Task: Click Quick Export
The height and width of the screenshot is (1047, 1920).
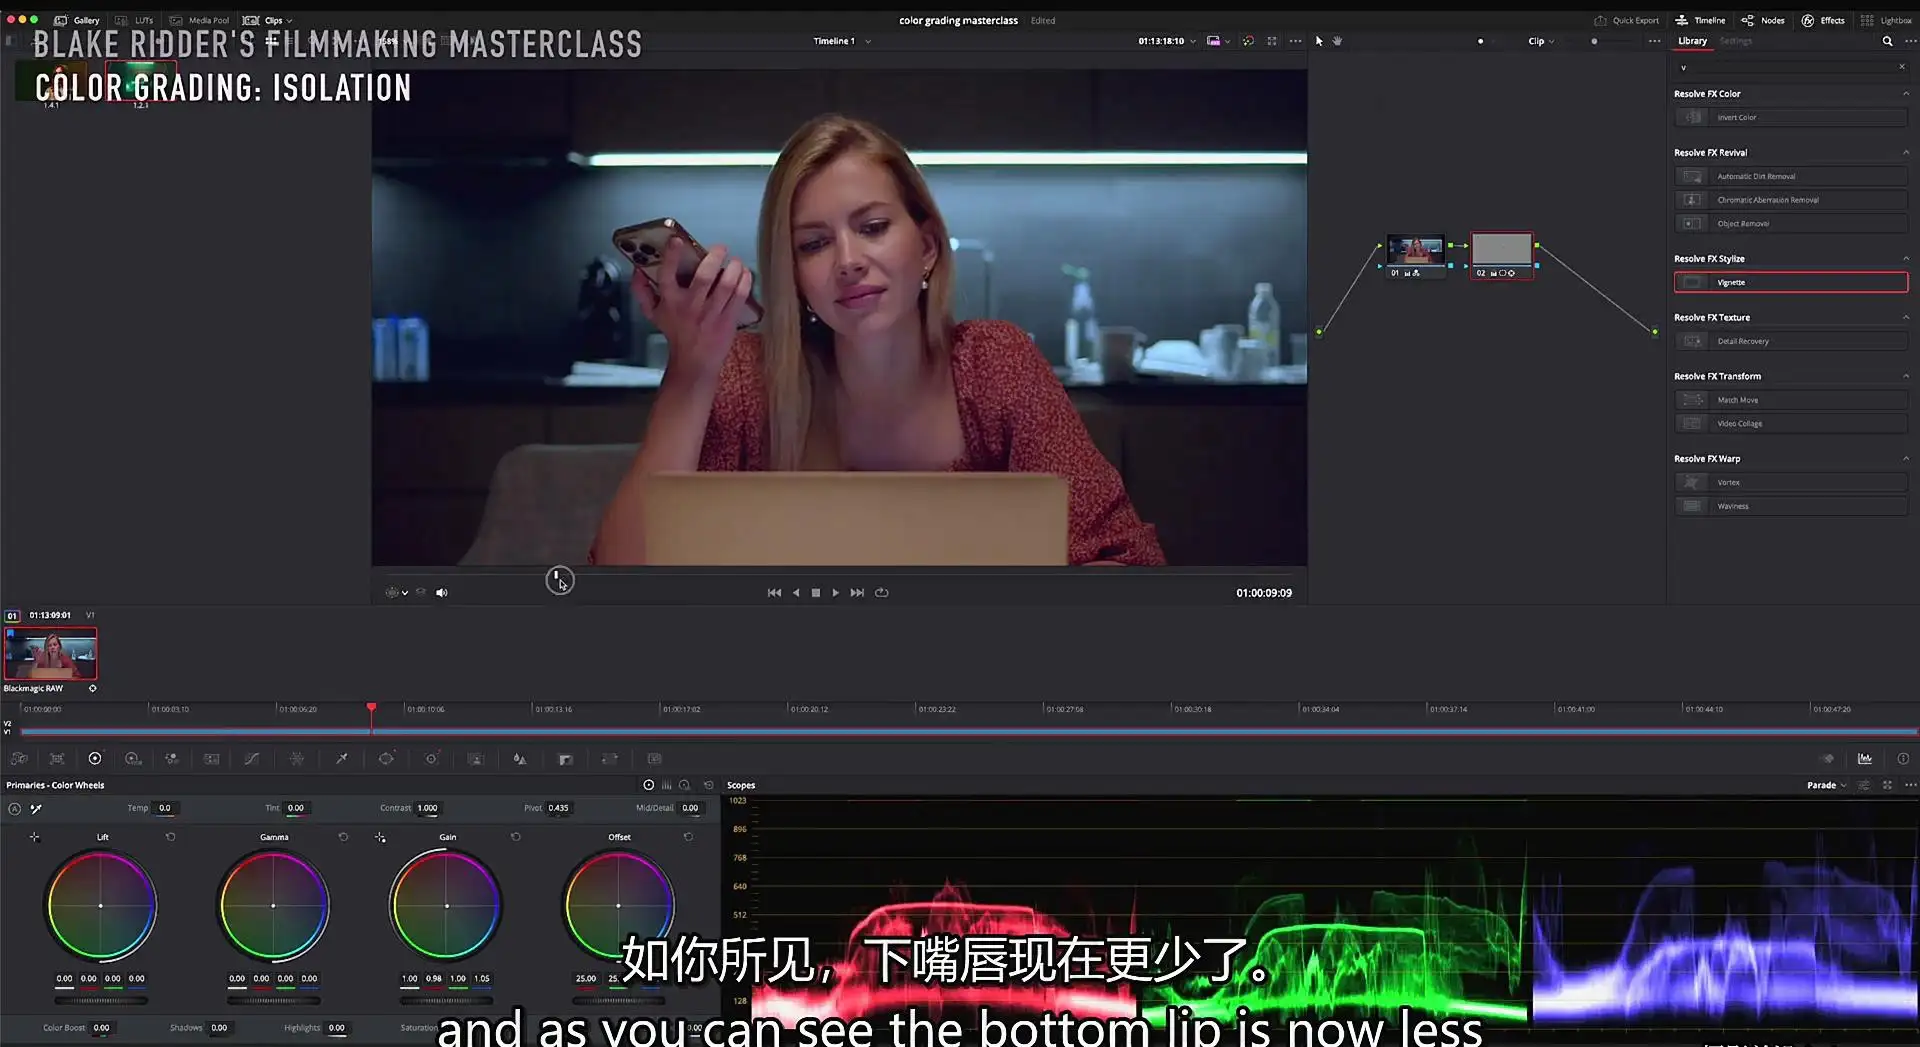Action: tap(1626, 20)
